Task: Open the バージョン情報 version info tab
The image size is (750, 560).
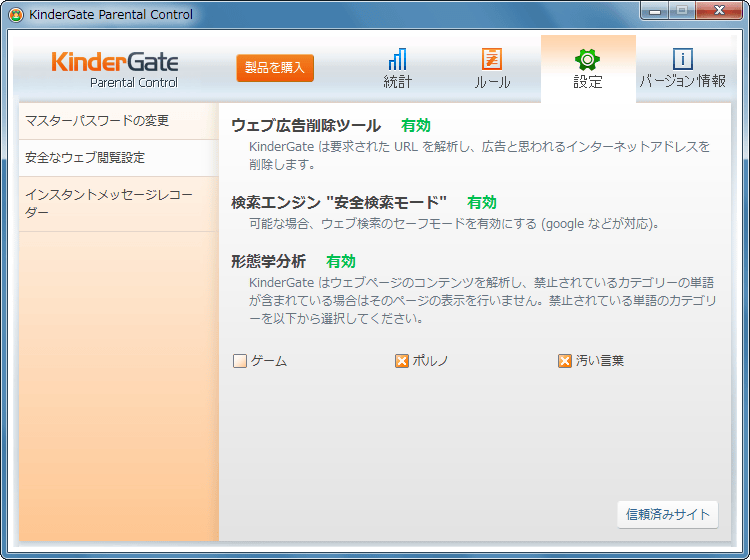Action: [683, 68]
